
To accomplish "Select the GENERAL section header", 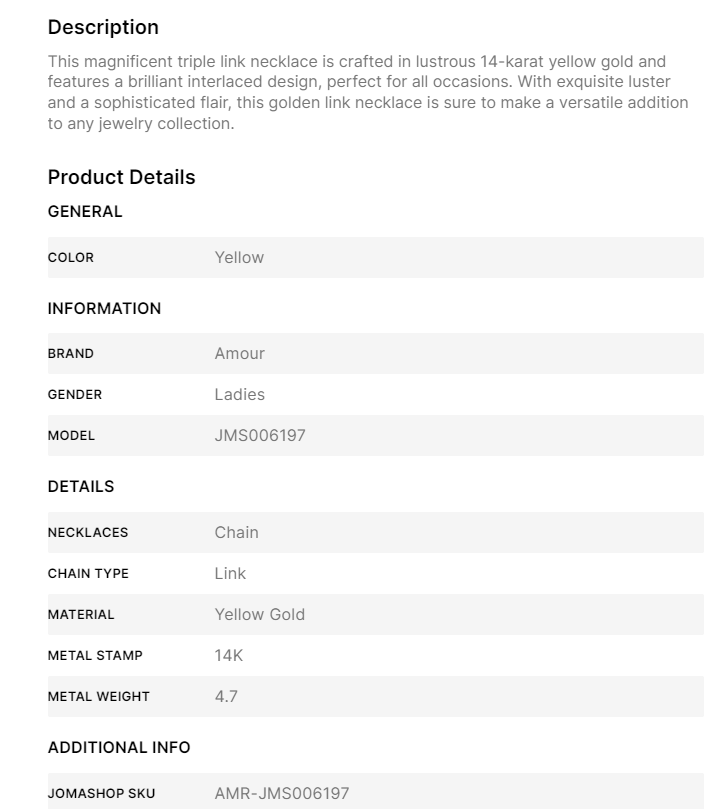I will [x=85, y=212].
